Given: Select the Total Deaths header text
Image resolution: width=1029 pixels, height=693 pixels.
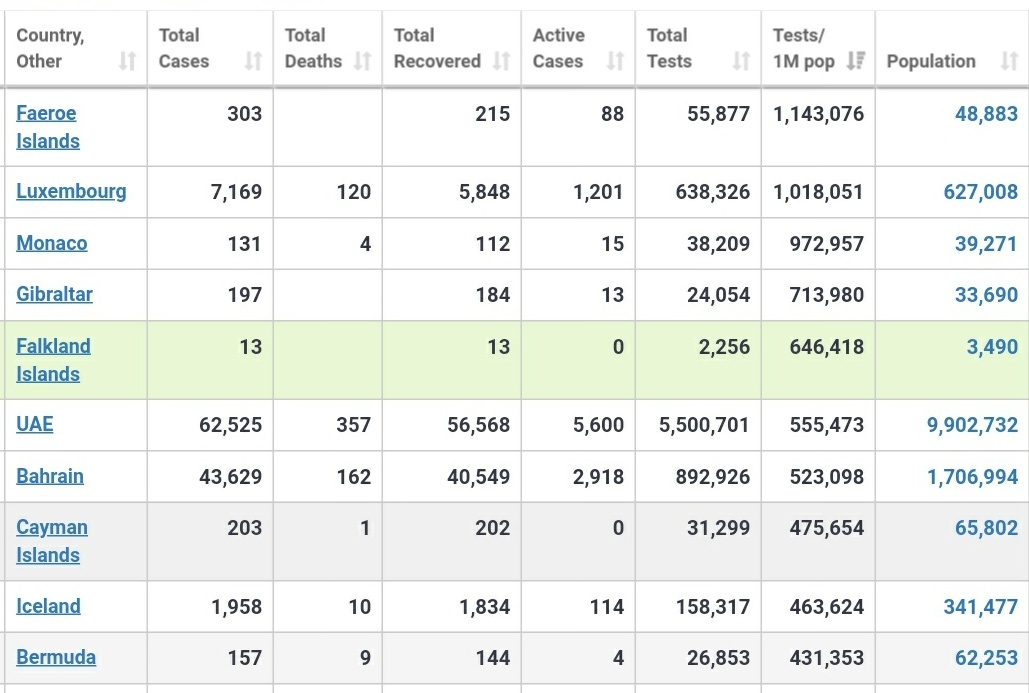Looking at the screenshot, I should [314, 48].
